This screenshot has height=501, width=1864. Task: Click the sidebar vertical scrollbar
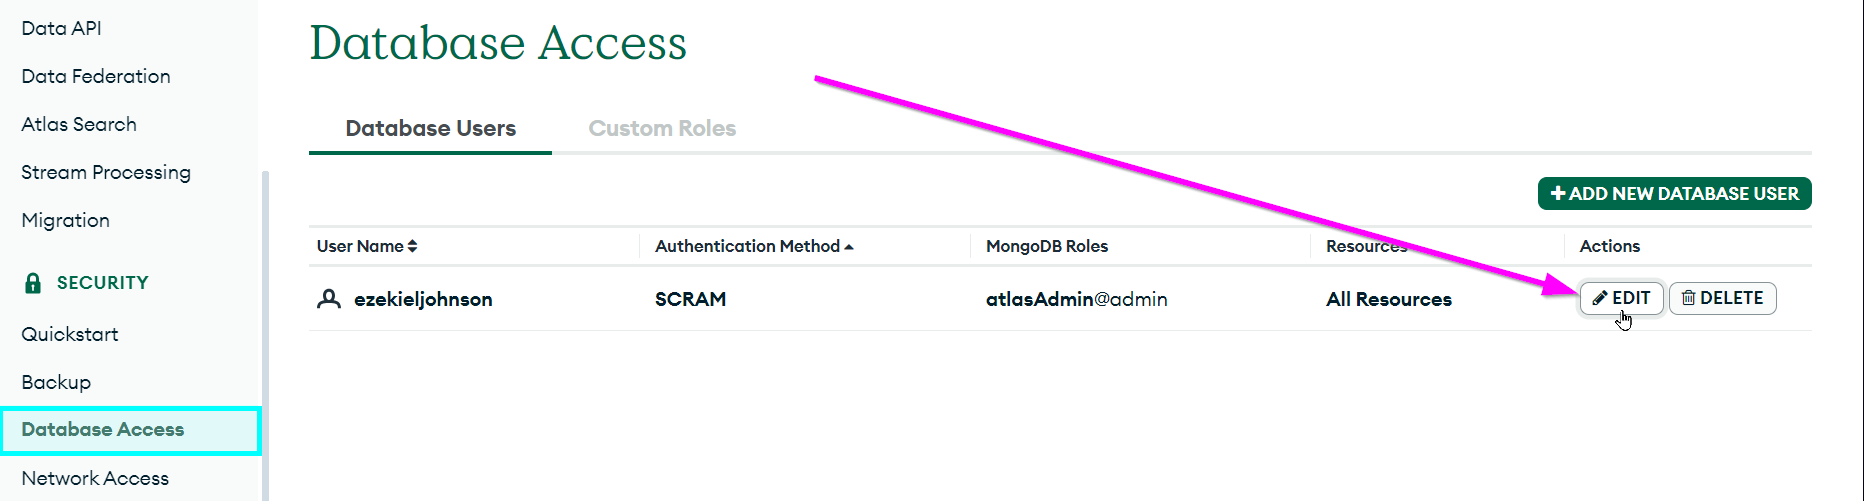(265, 335)
